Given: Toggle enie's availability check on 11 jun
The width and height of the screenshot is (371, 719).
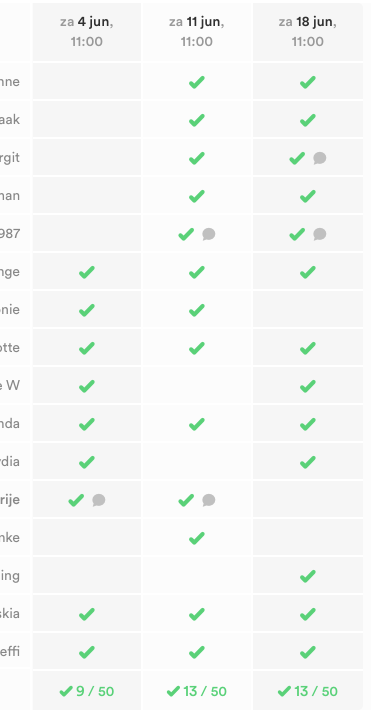Looking at the screenshot, I should [x=197, y=310].
